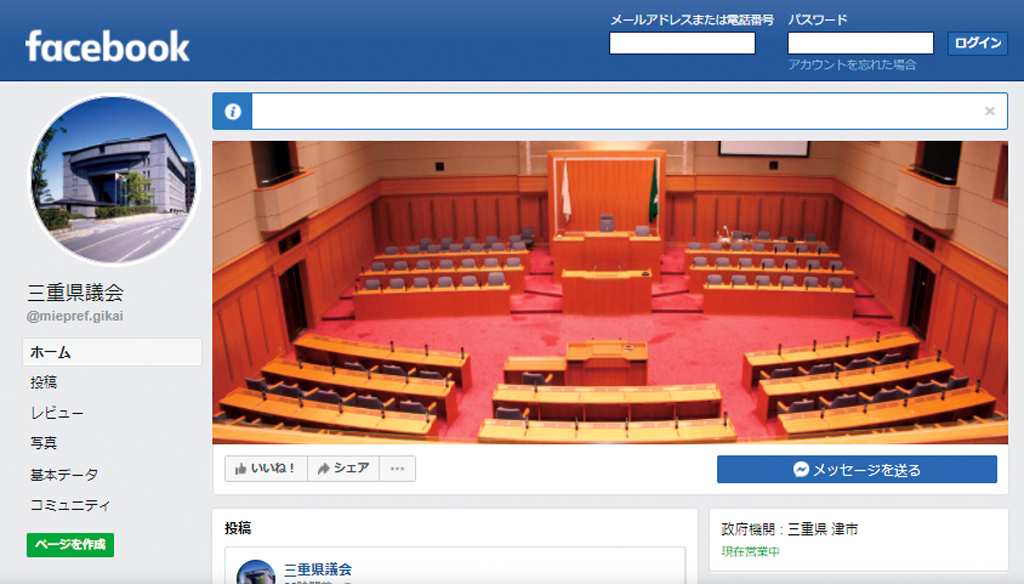Viewport: 1024px width, 584px height.
Task: Open the コミュニティ section
Action: [x=70, y=505]
